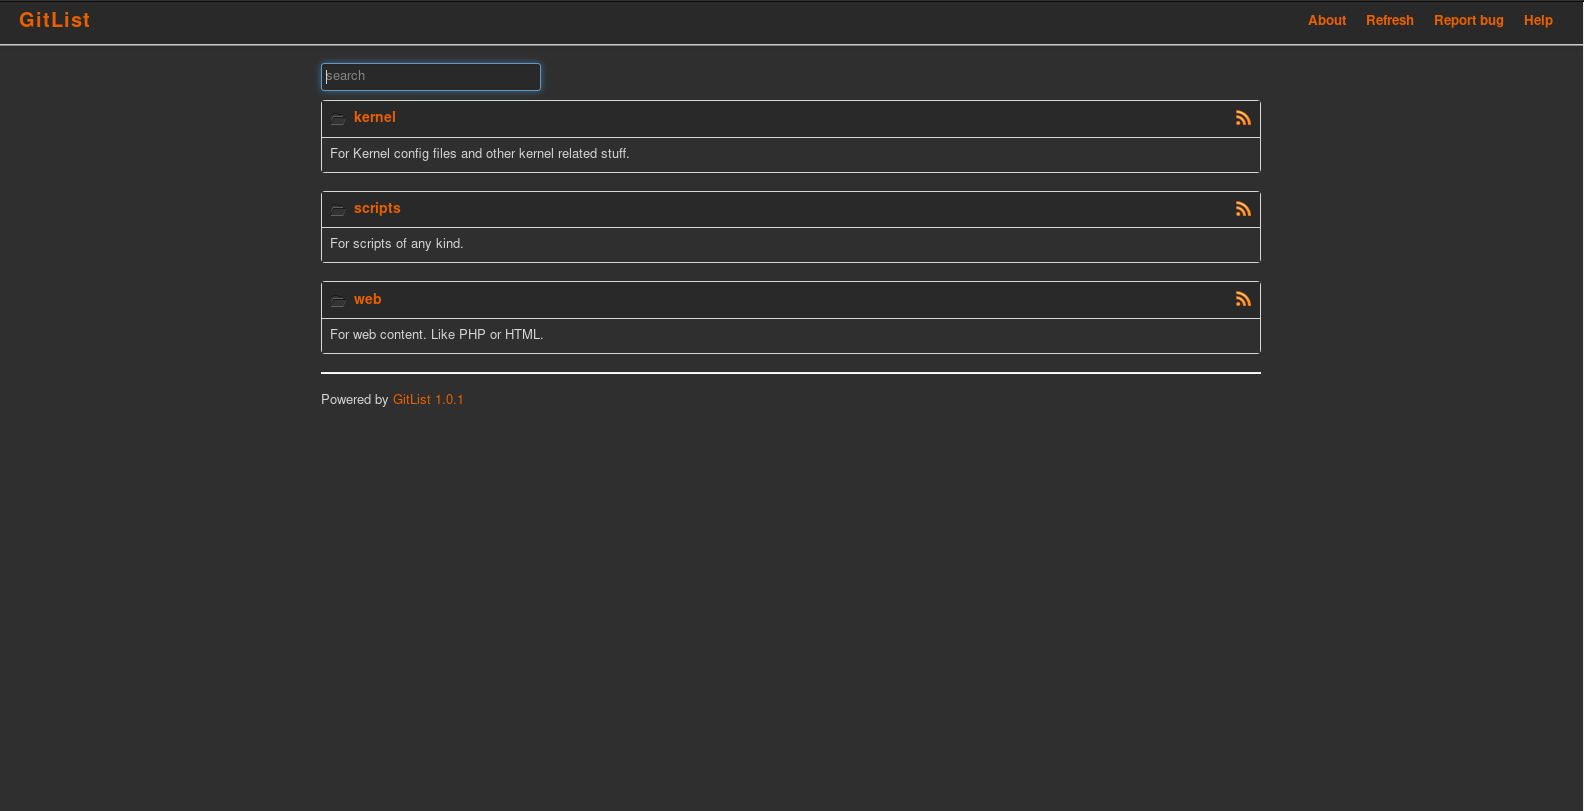
Task: Open the About page
Action: (x=1327, y=20)
